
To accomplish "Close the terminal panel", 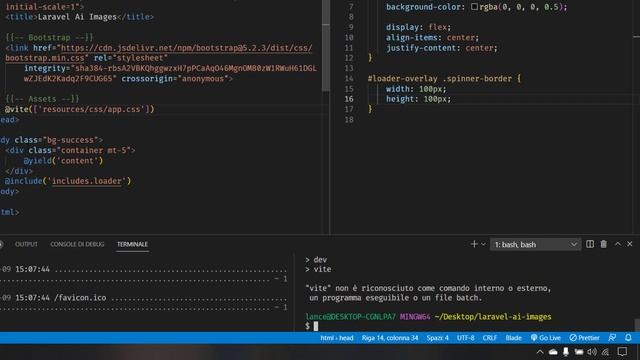I will coord(630,244).
